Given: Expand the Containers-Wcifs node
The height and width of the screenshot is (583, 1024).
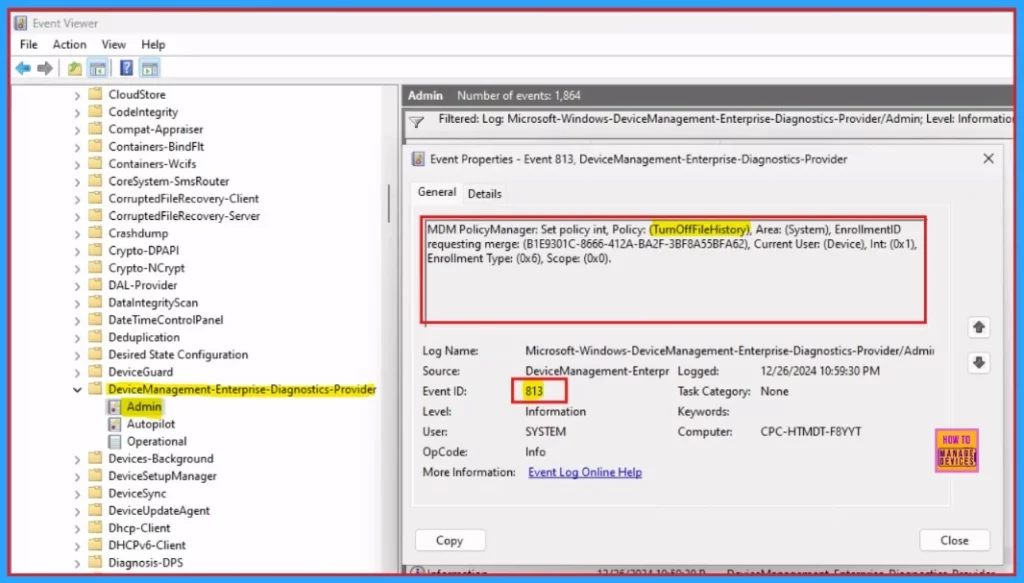Looking at the screenshot, I should pyautogui.click(x=77, y=165).
